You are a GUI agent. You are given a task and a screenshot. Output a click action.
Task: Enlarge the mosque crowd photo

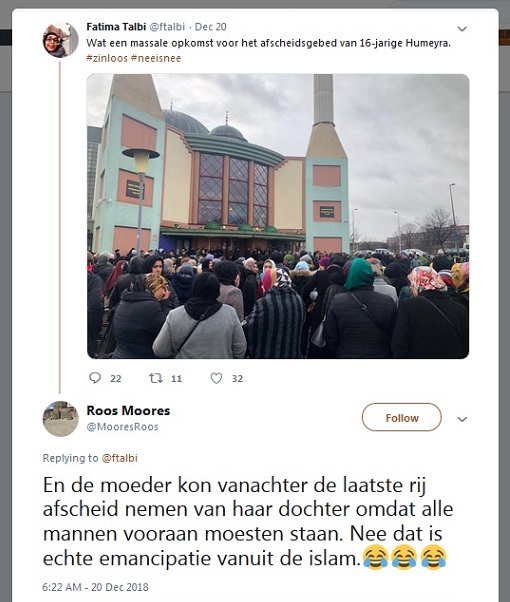point(278,216)
